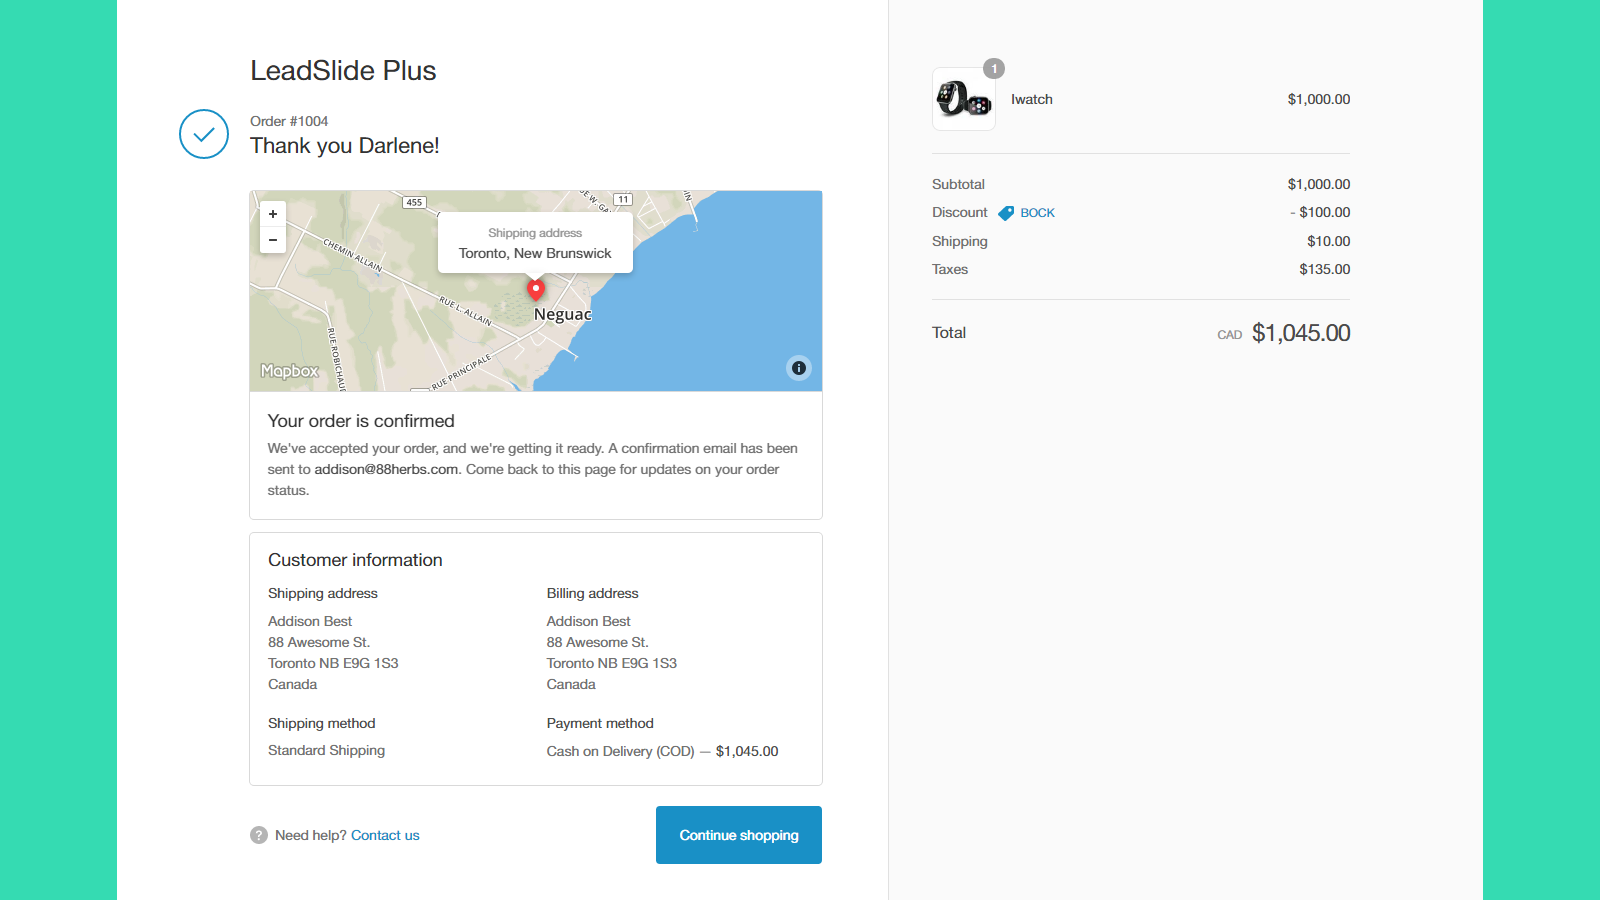1600x900 pixels.
Task: Click the $10.00 shipping amount
Action: pyautogui.click(x=1329, y=241)
